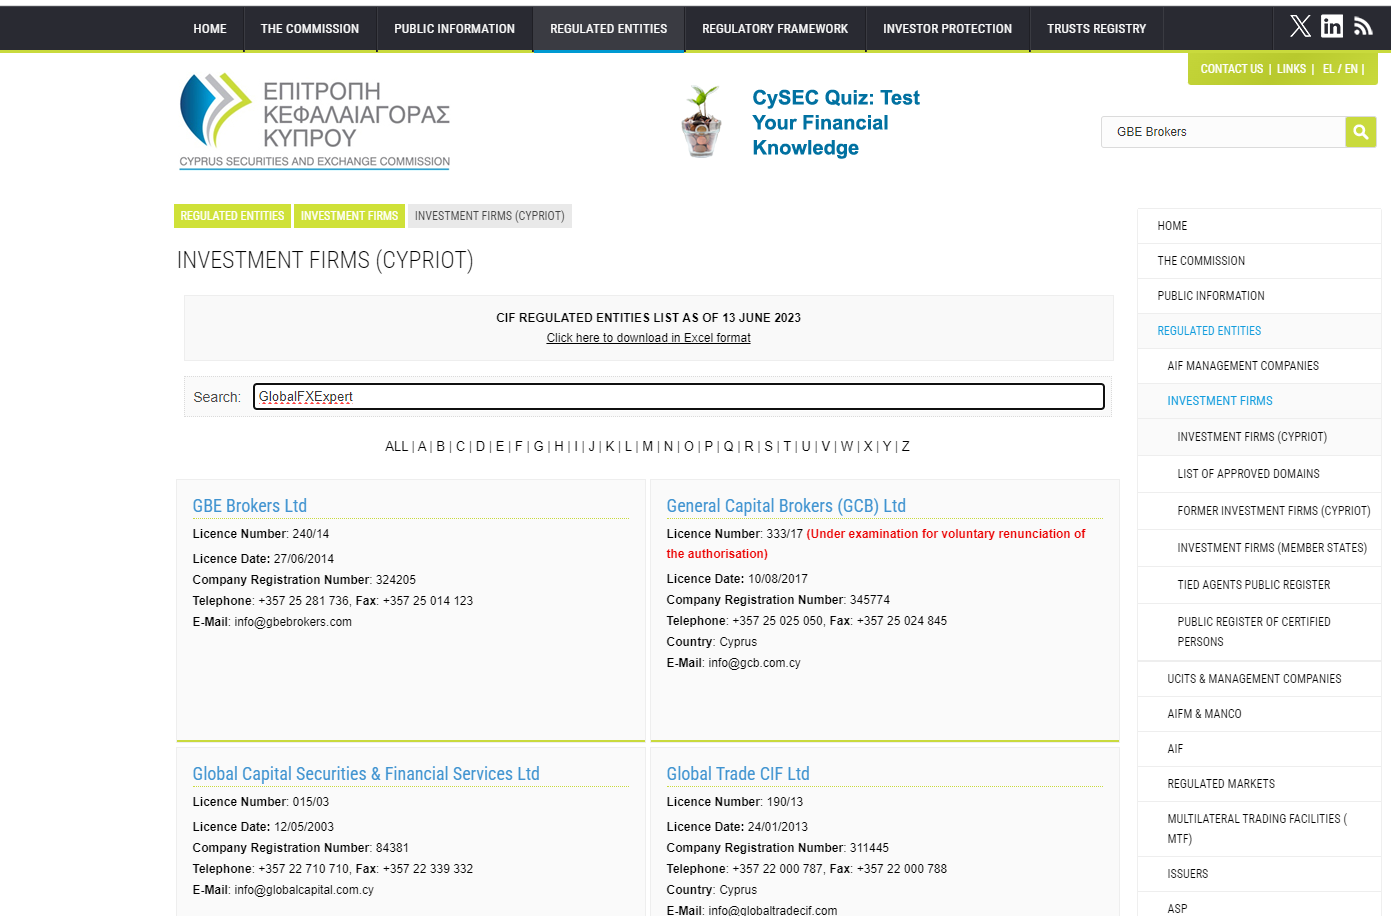1391x916 pixels.
Task: Open UCITS & Management Companies
Action: (x=1259, y=679)
